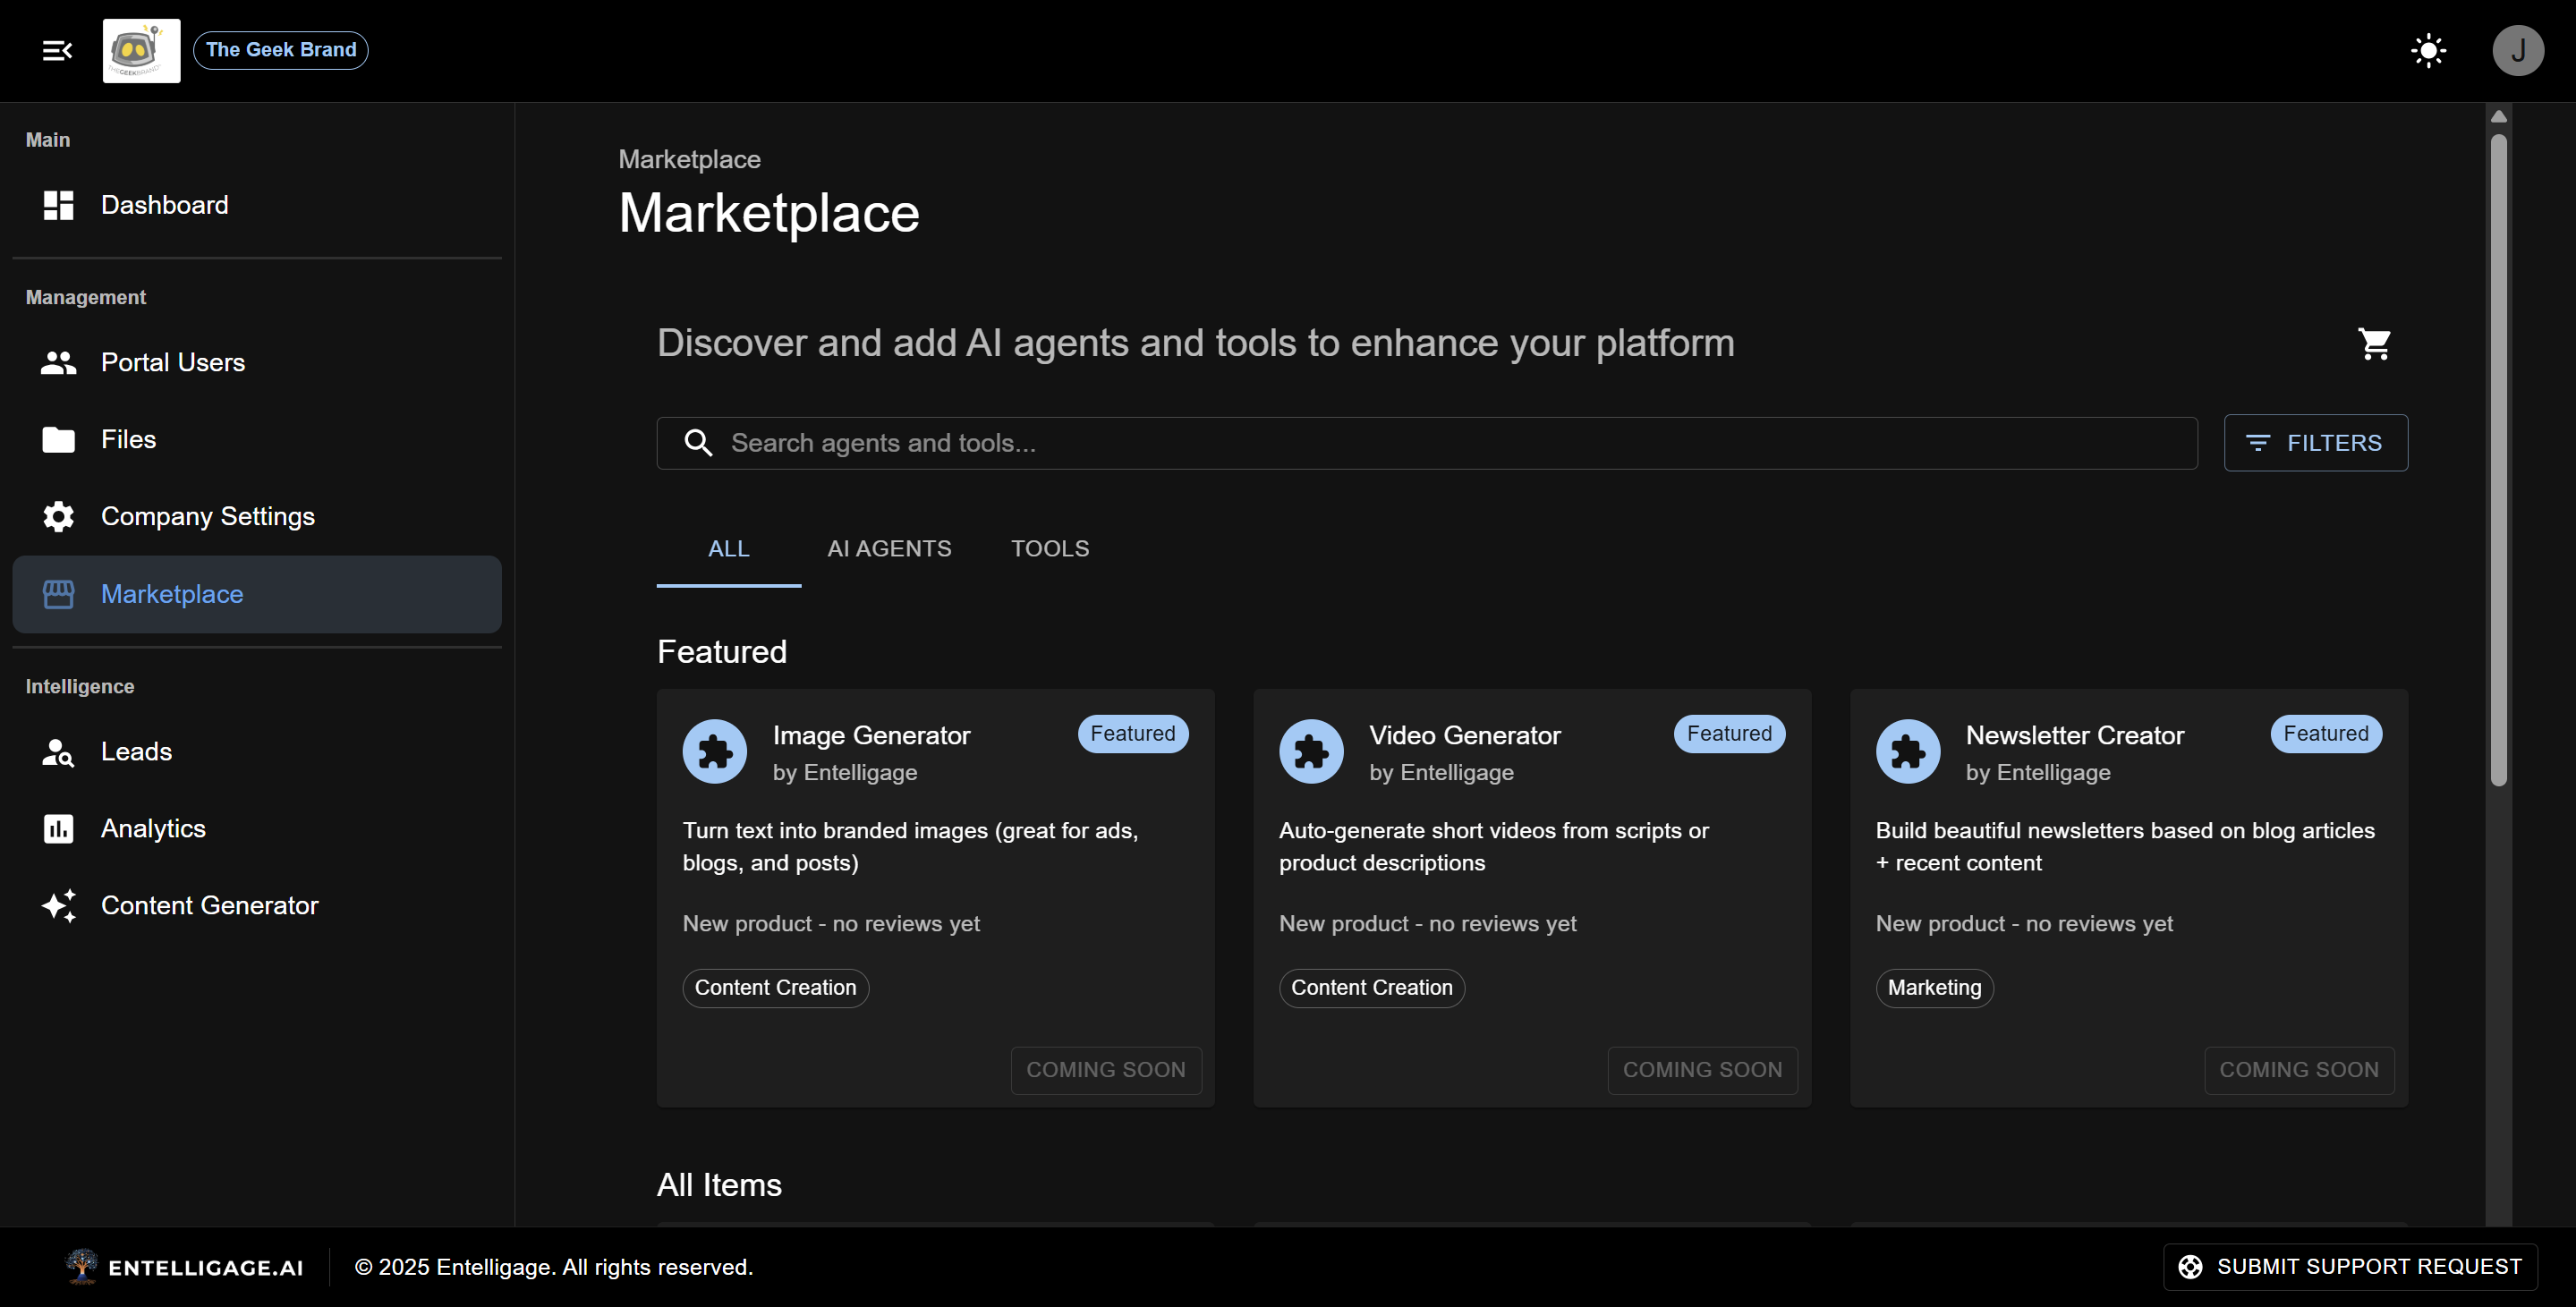
Task: Switch to the TOOLS tab
Action: [1049, 549]
